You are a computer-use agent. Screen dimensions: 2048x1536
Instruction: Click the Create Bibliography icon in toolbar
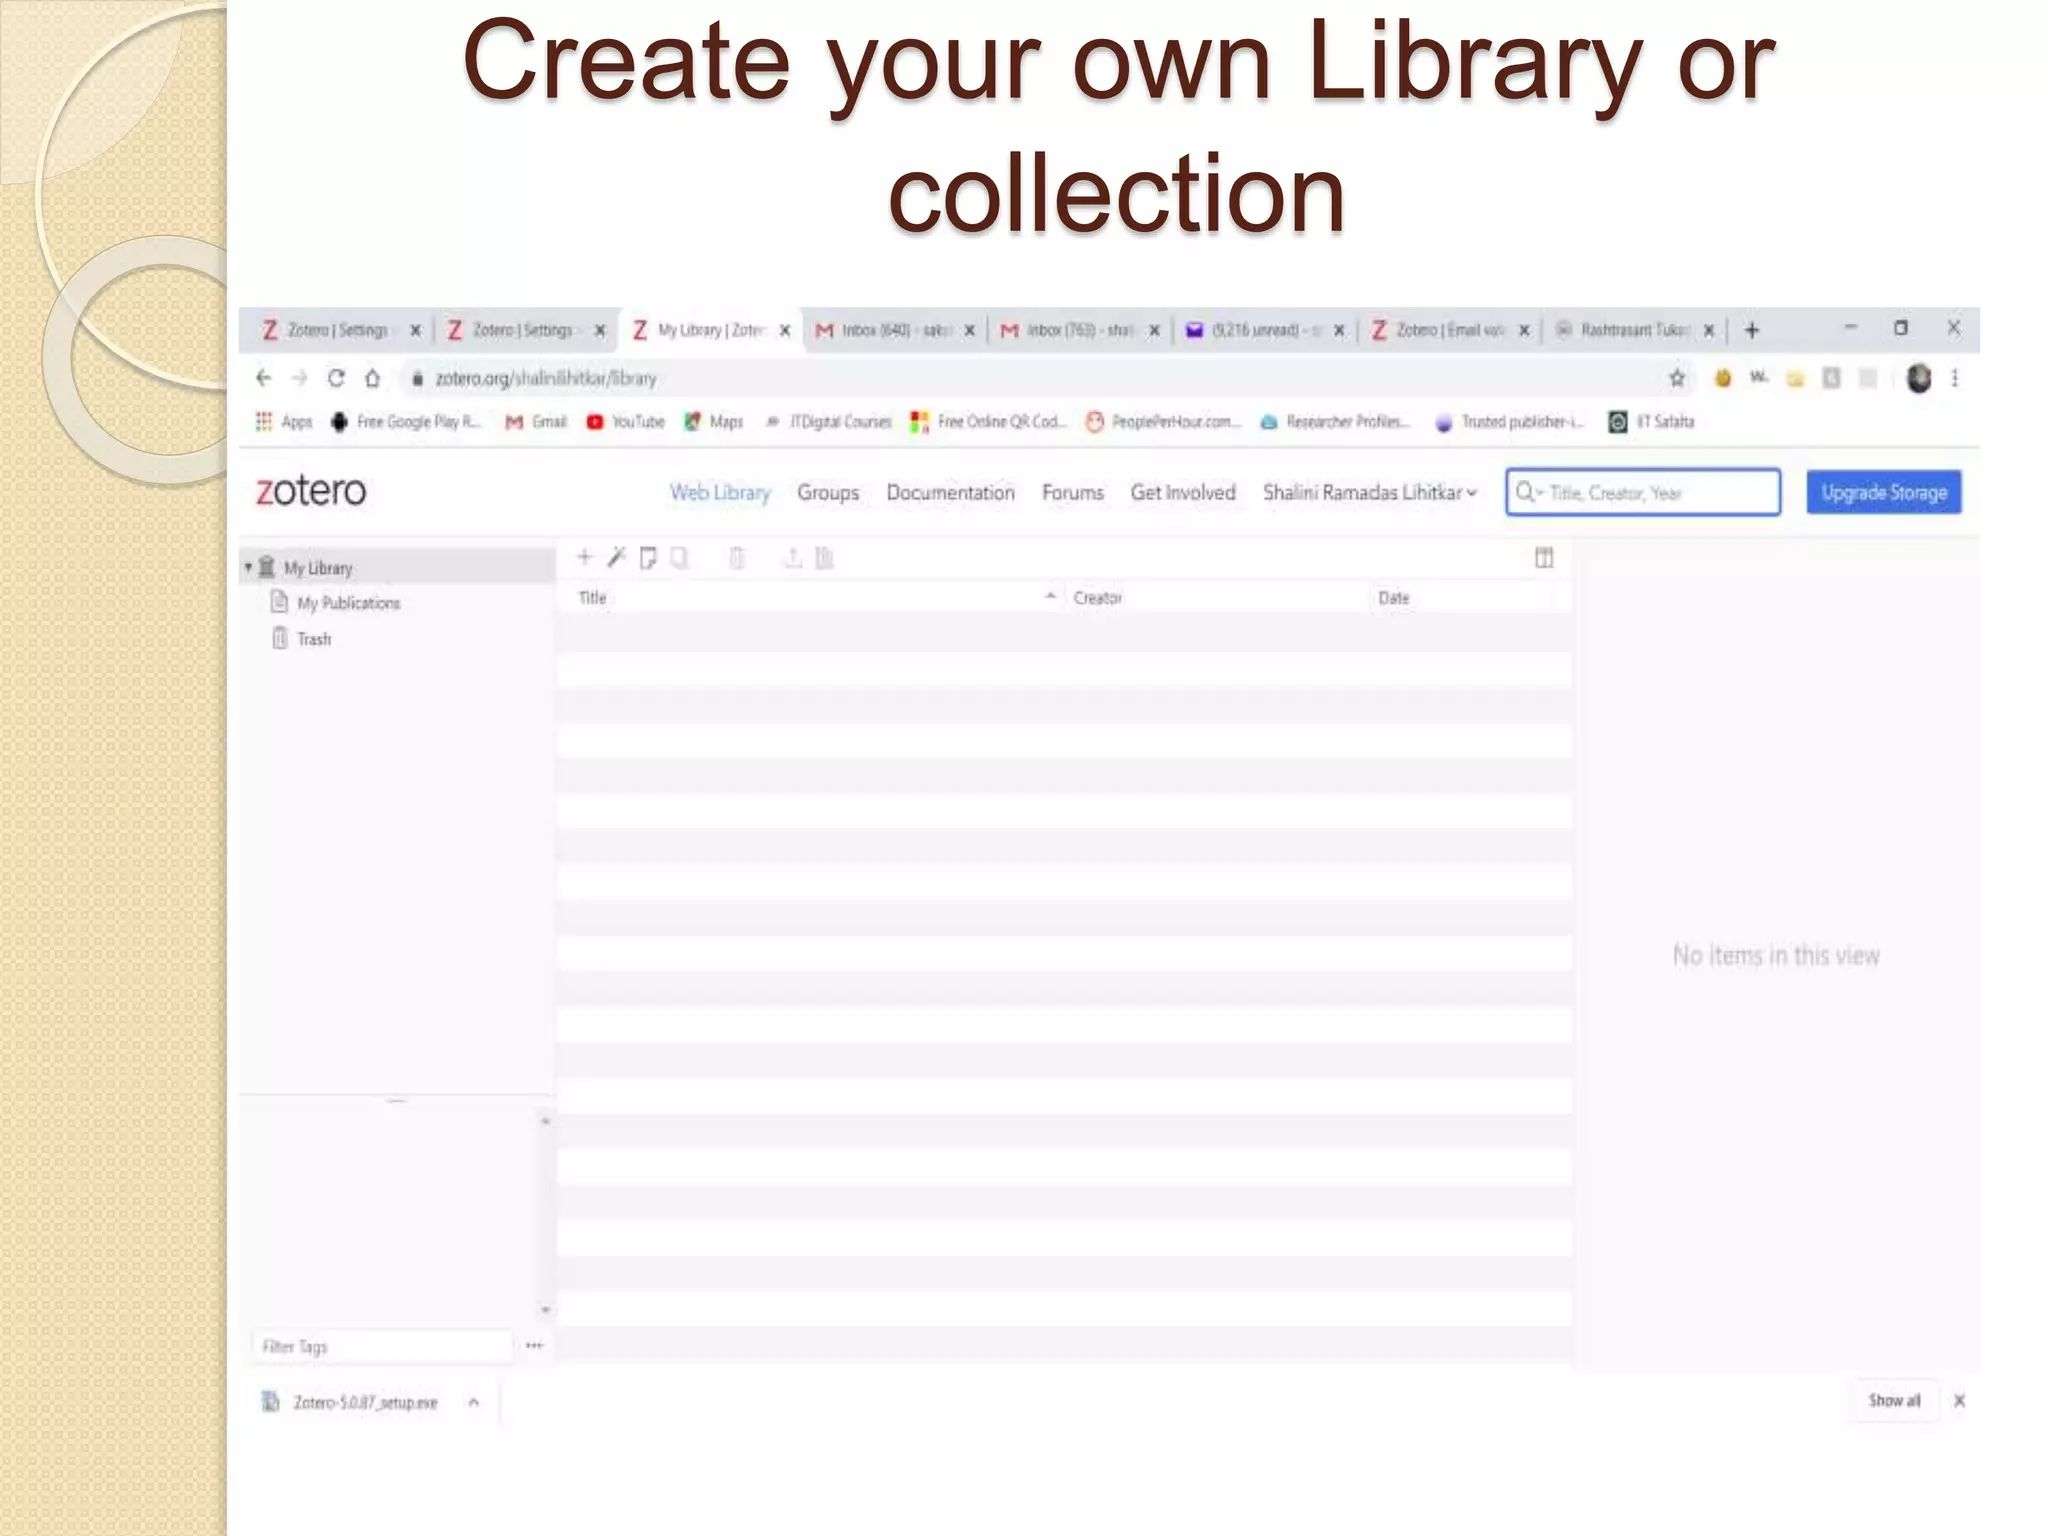tap(824, 558)
